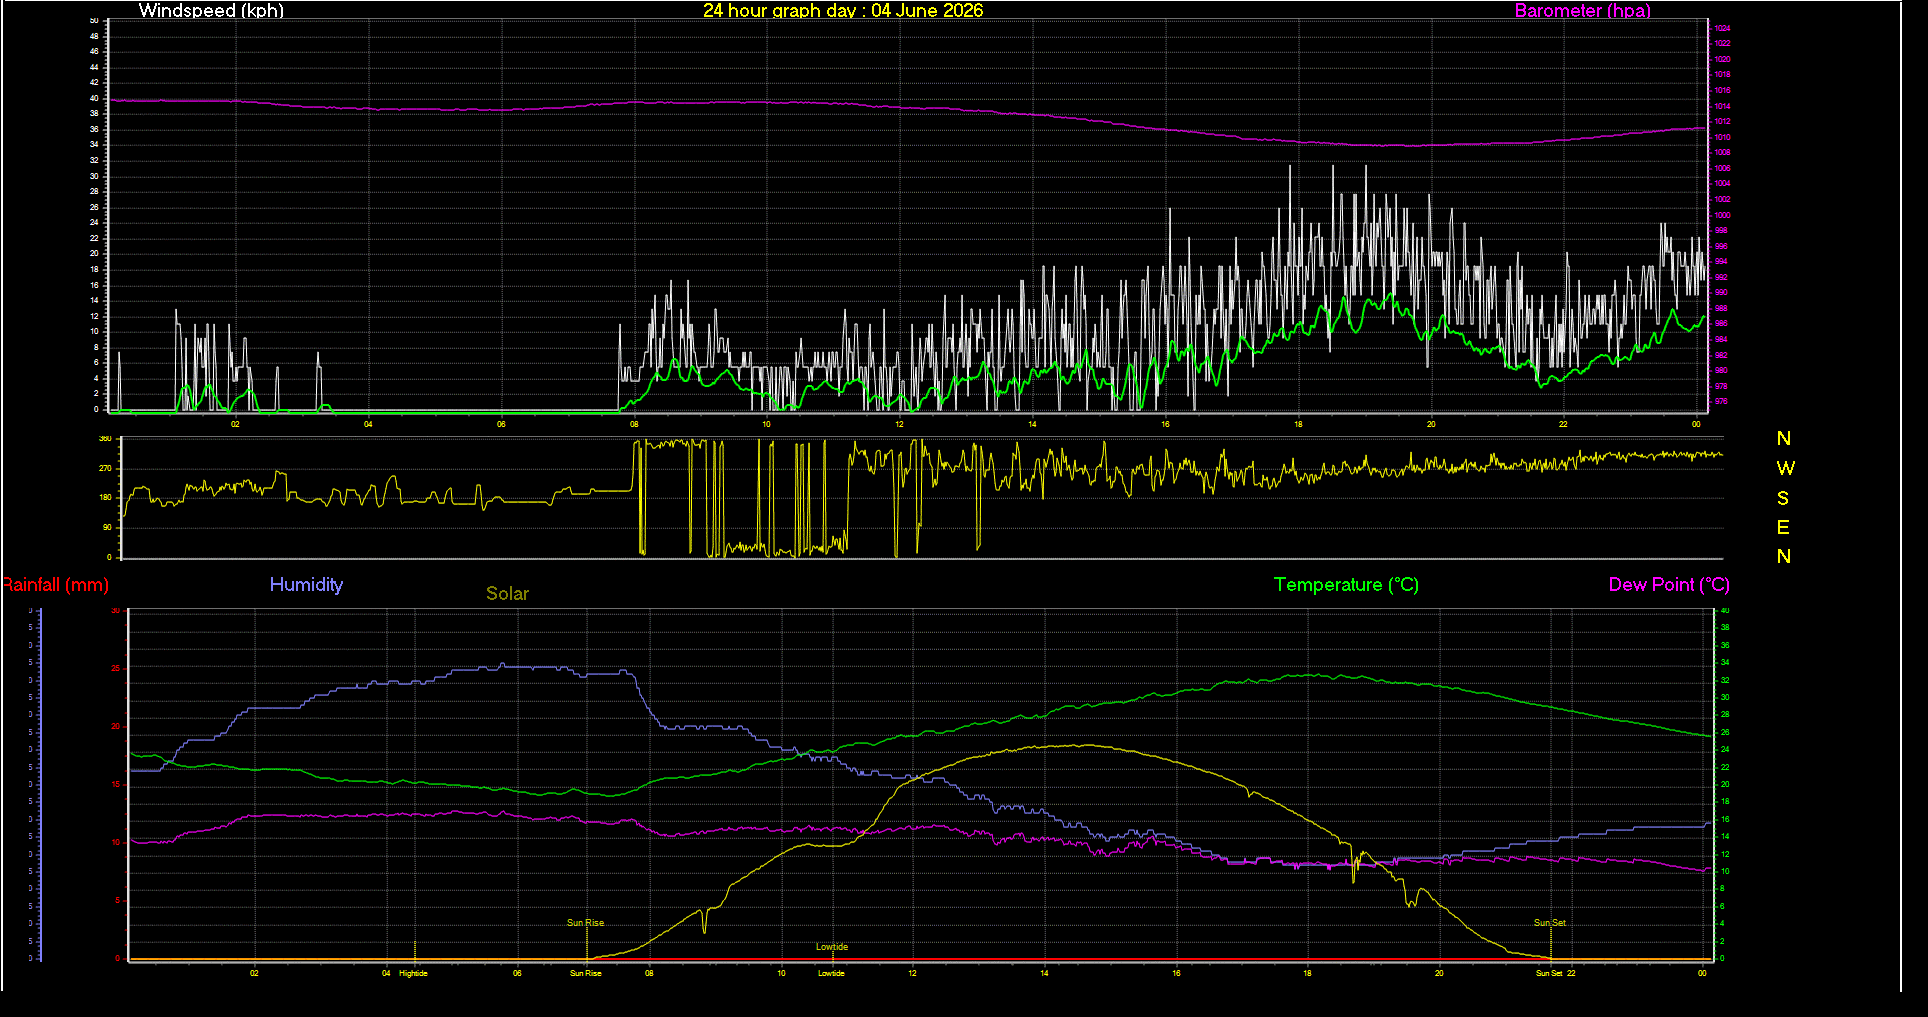
Task: Click the "Lowtide" label on the bottom time axis
Action: click(x=831, y=973)
